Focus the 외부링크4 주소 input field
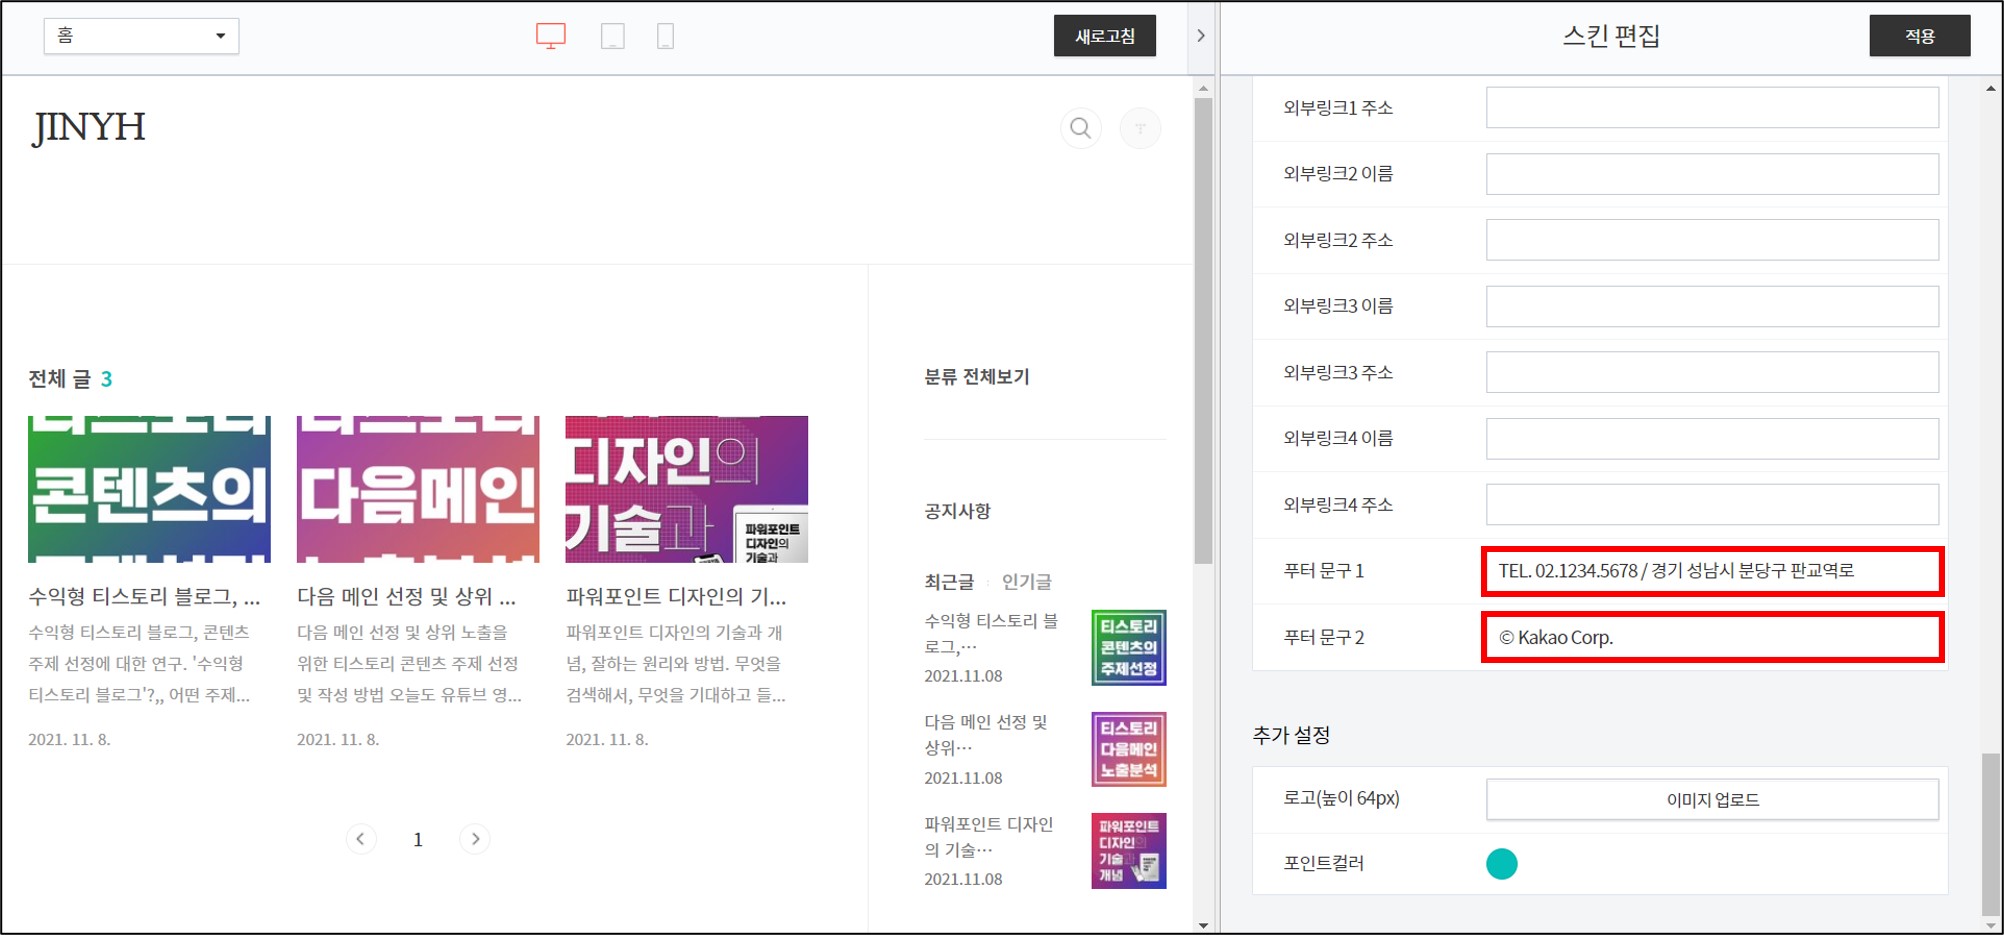Viewport: 2004px width, 935px height. coord(1712,504)
